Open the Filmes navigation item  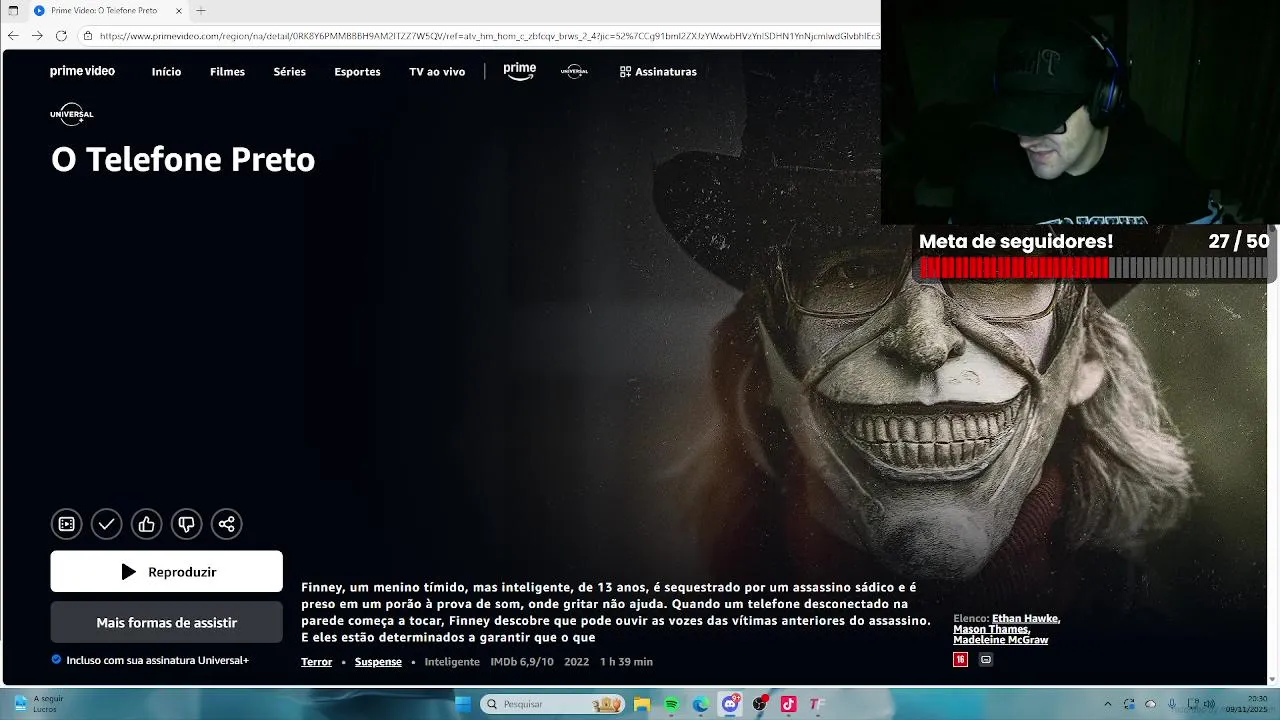pyautogui.click(x=227, y=72)
